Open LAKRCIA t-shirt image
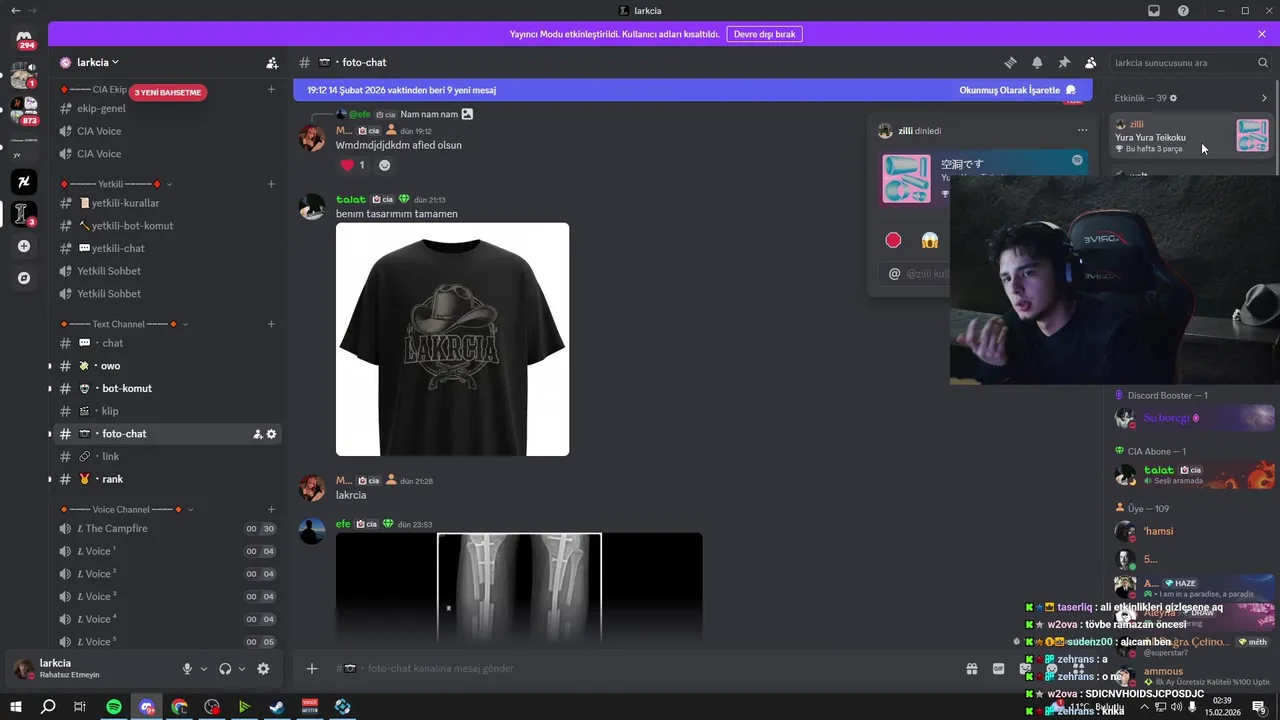The width and height of the screenshot is (1280, 720). 452,339
